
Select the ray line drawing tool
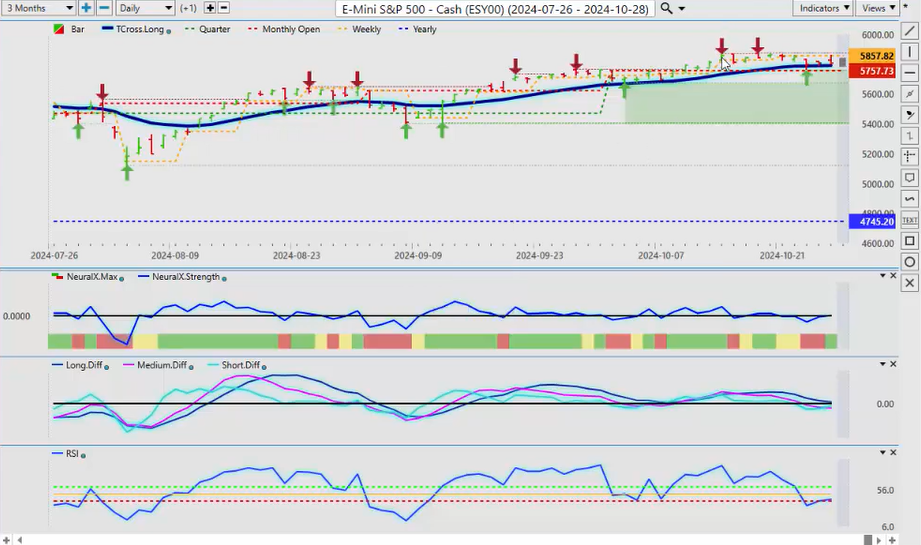point(909,94)
